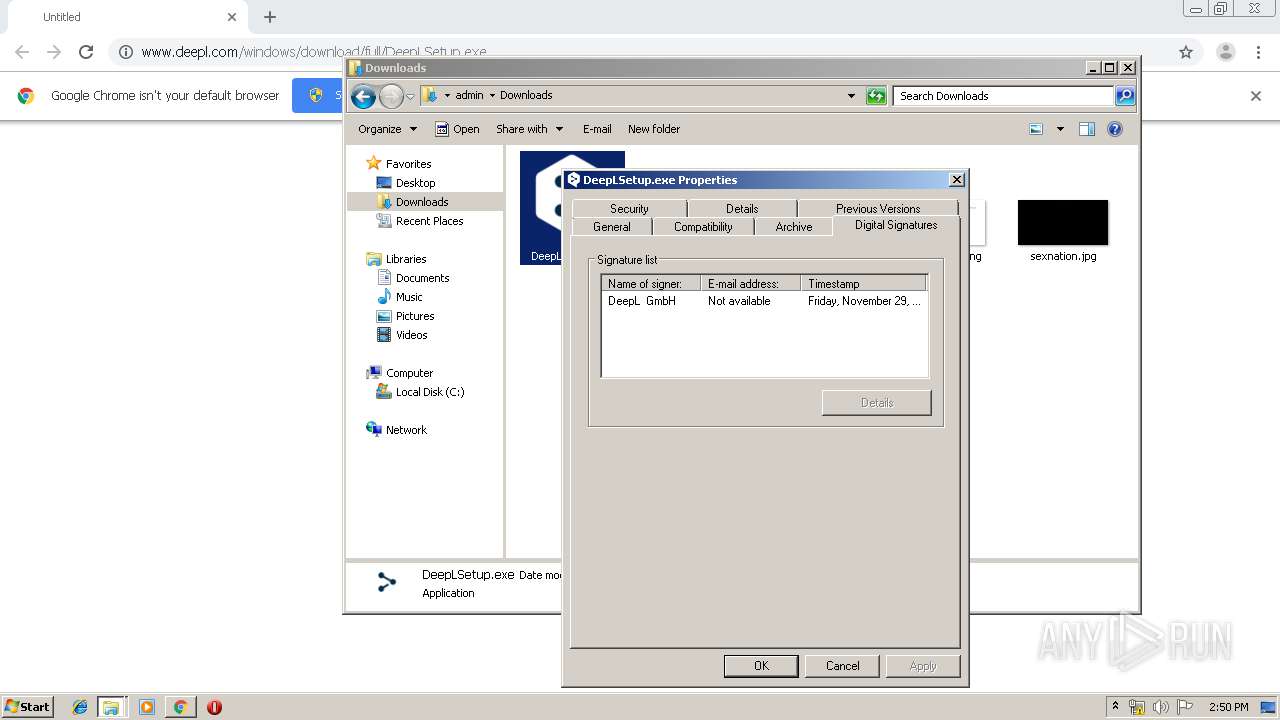1280x720 pixels.
Task: Click New folder in the toolbar
Action: coord(654,129)
